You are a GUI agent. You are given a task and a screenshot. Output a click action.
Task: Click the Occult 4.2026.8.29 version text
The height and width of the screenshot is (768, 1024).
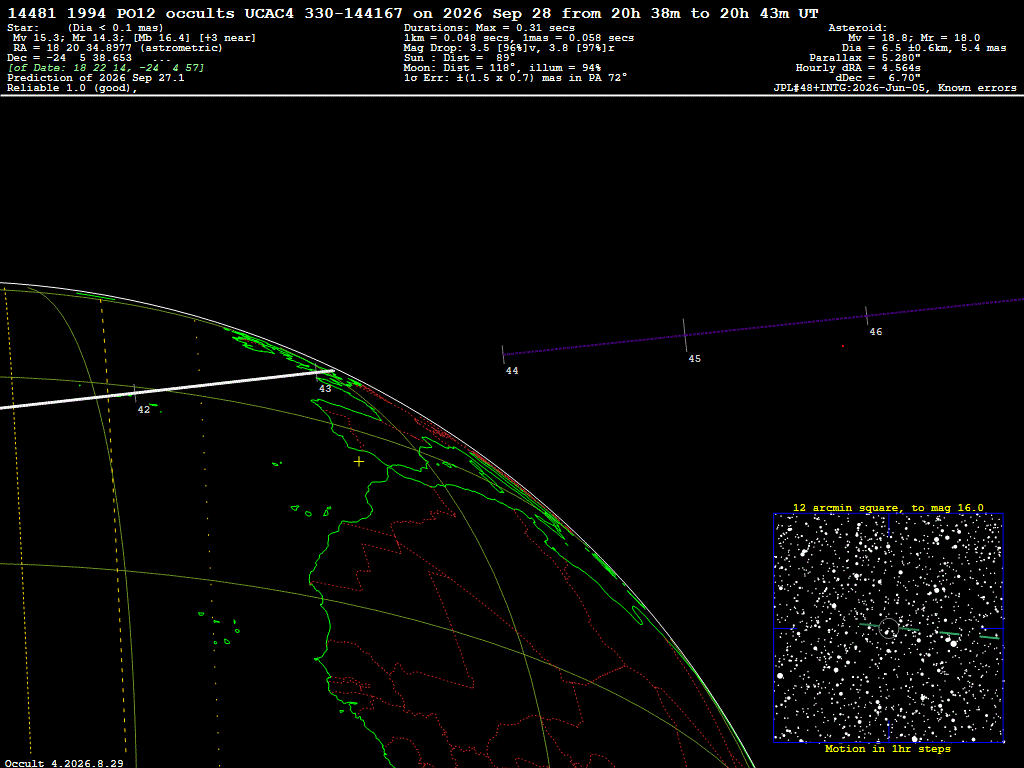[64, 763]
